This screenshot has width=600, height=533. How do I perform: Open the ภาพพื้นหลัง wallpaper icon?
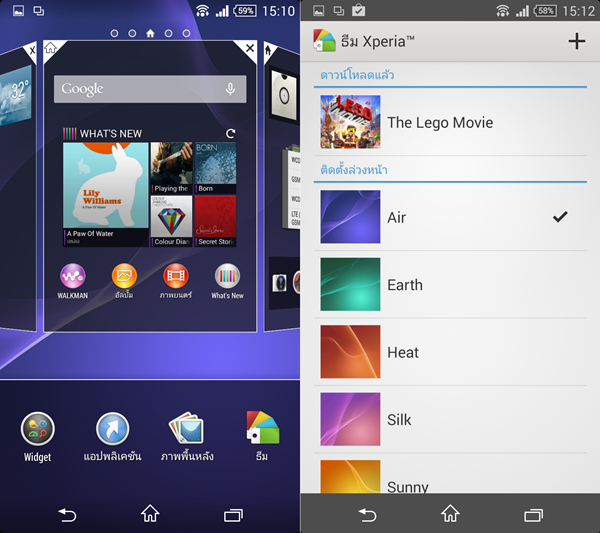point(187,429)
